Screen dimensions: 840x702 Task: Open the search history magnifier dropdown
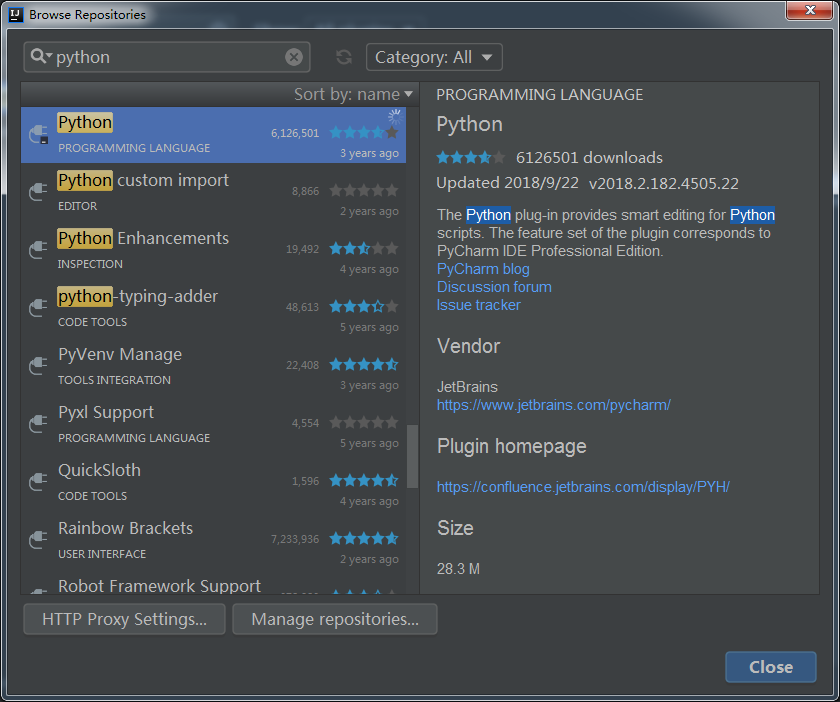(41, 56)
